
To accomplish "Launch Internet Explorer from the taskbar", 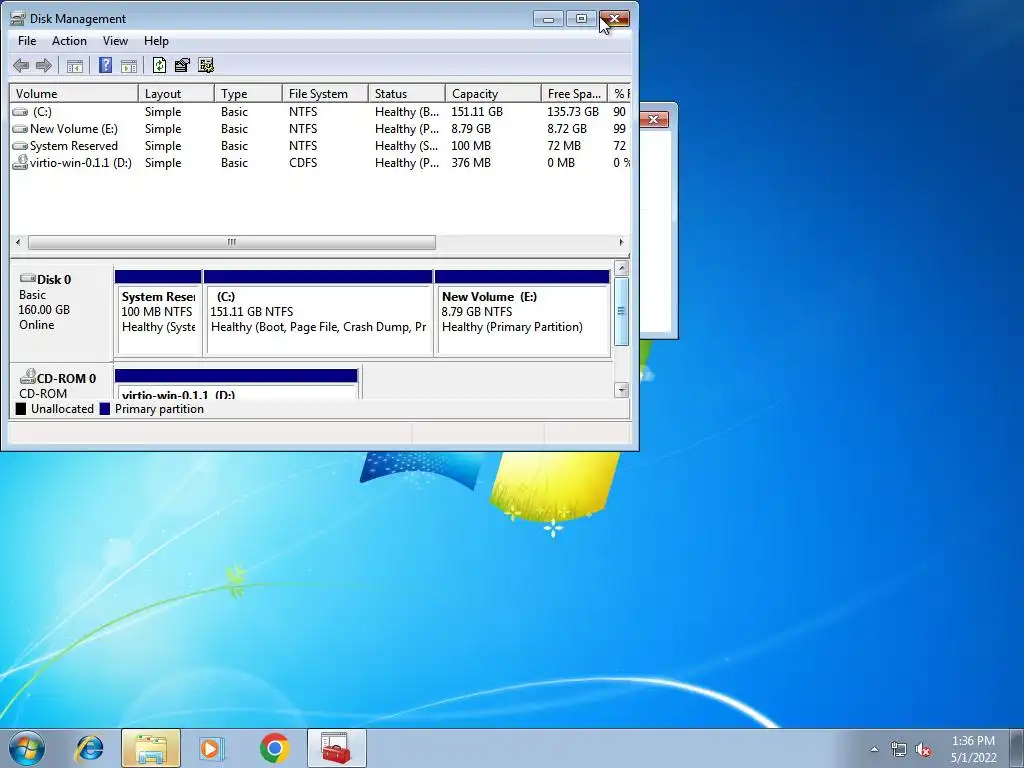I will pos(89,748).
